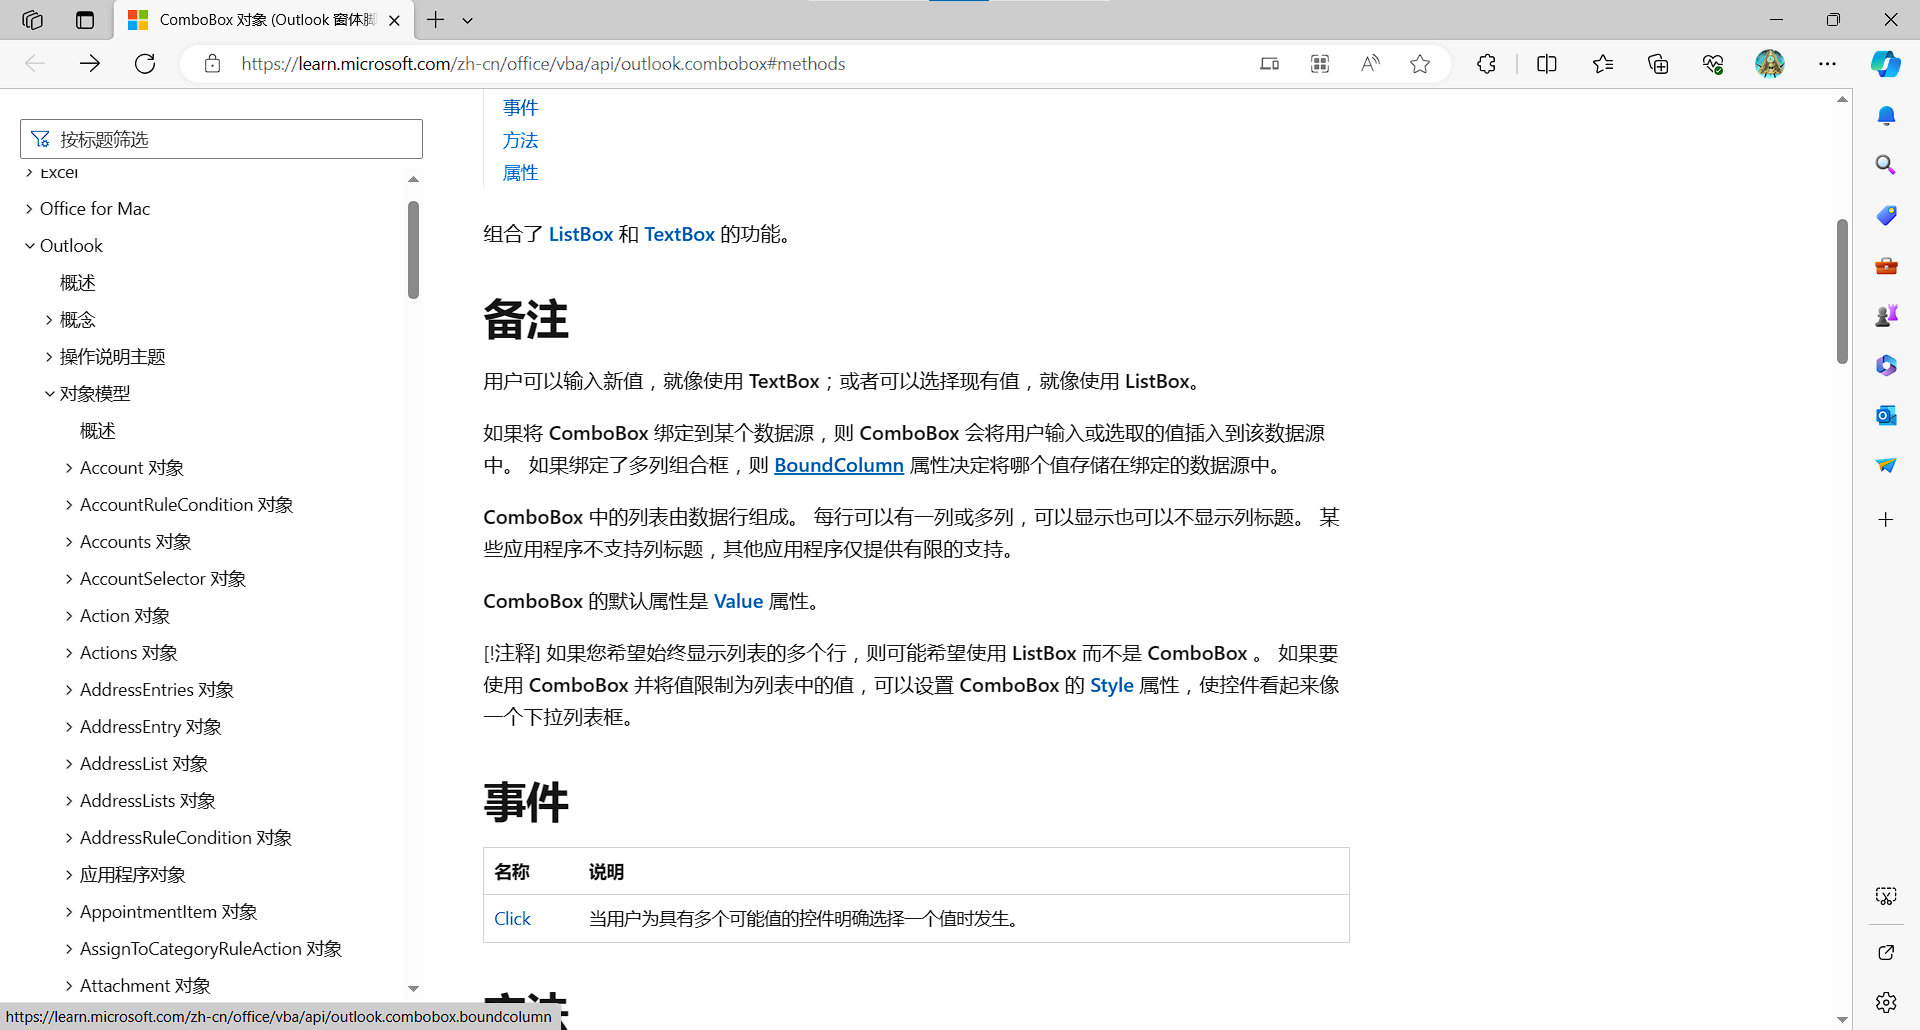Expand AccountRuleCondition 对象 node
The height and width of the screenshot is (1030, 1920).
(x=69, y=505)
